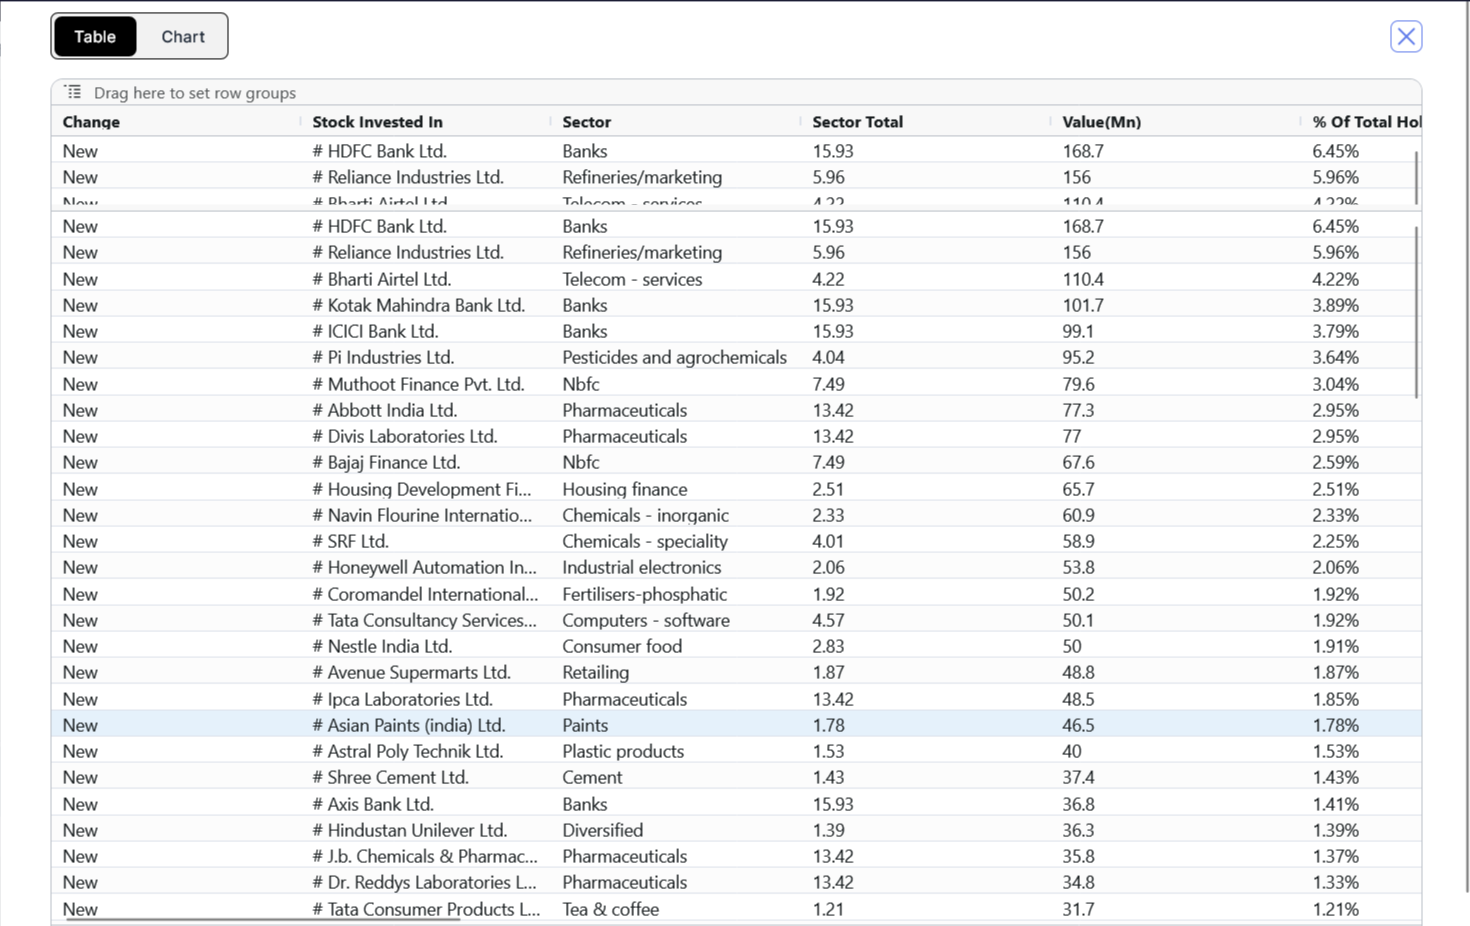Close the holdings table dialog with the X

[x=1406, y=37]
